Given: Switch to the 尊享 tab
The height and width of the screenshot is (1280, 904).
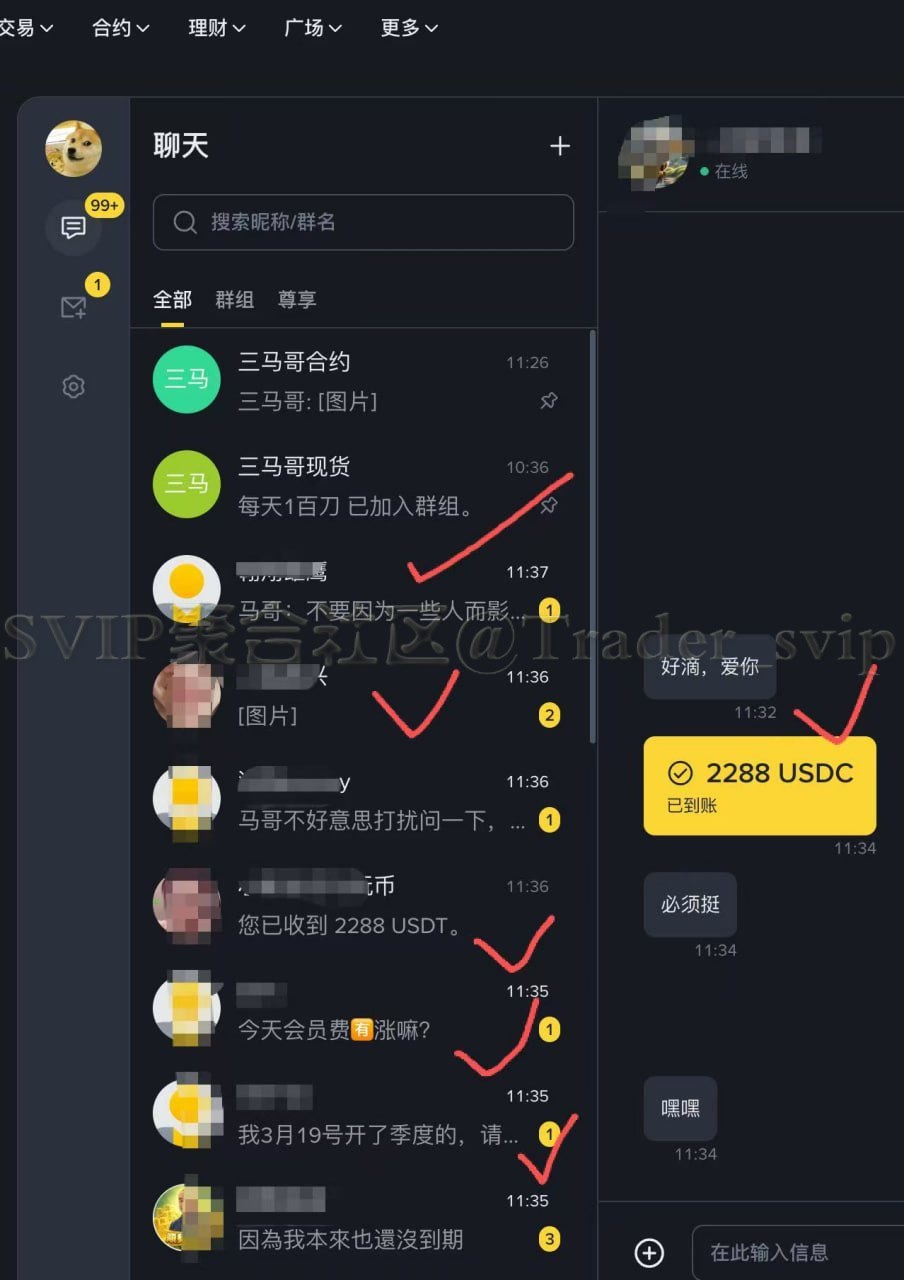Looking at the screenshot, I should (x=297, y=300).
